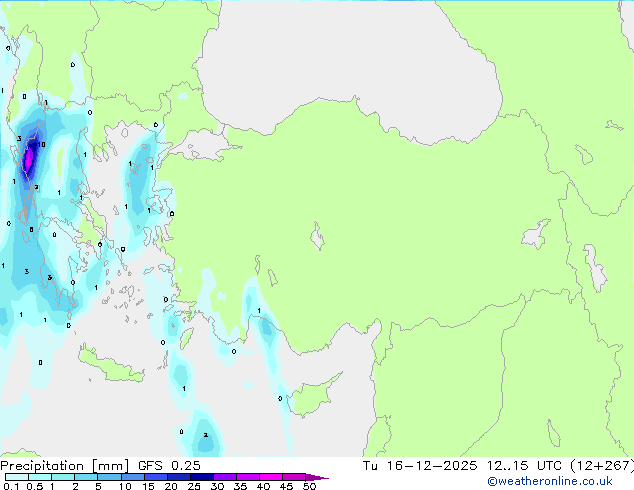Click the legend tick label "20"
Viewport: 634px width, 490px height.
[x=171, y=486]
